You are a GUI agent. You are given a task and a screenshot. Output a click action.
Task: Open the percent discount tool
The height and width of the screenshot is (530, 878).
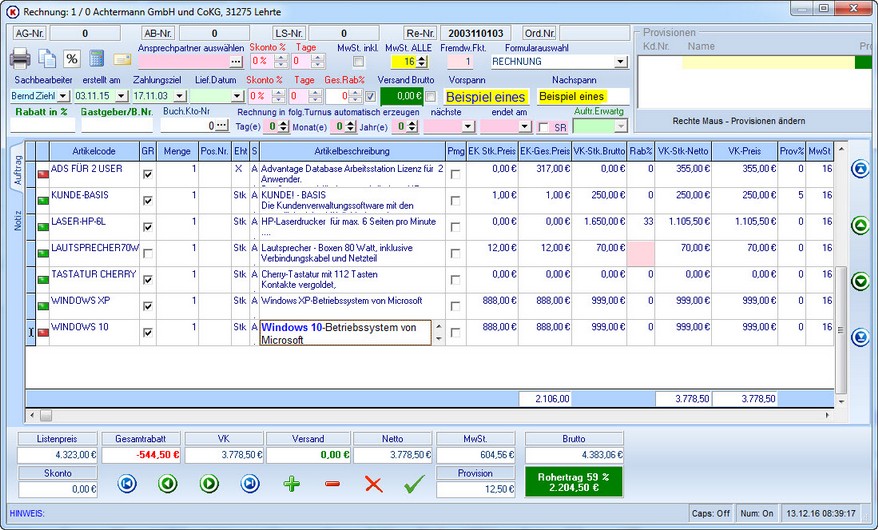pyautogui.click(x=71, y=58)
